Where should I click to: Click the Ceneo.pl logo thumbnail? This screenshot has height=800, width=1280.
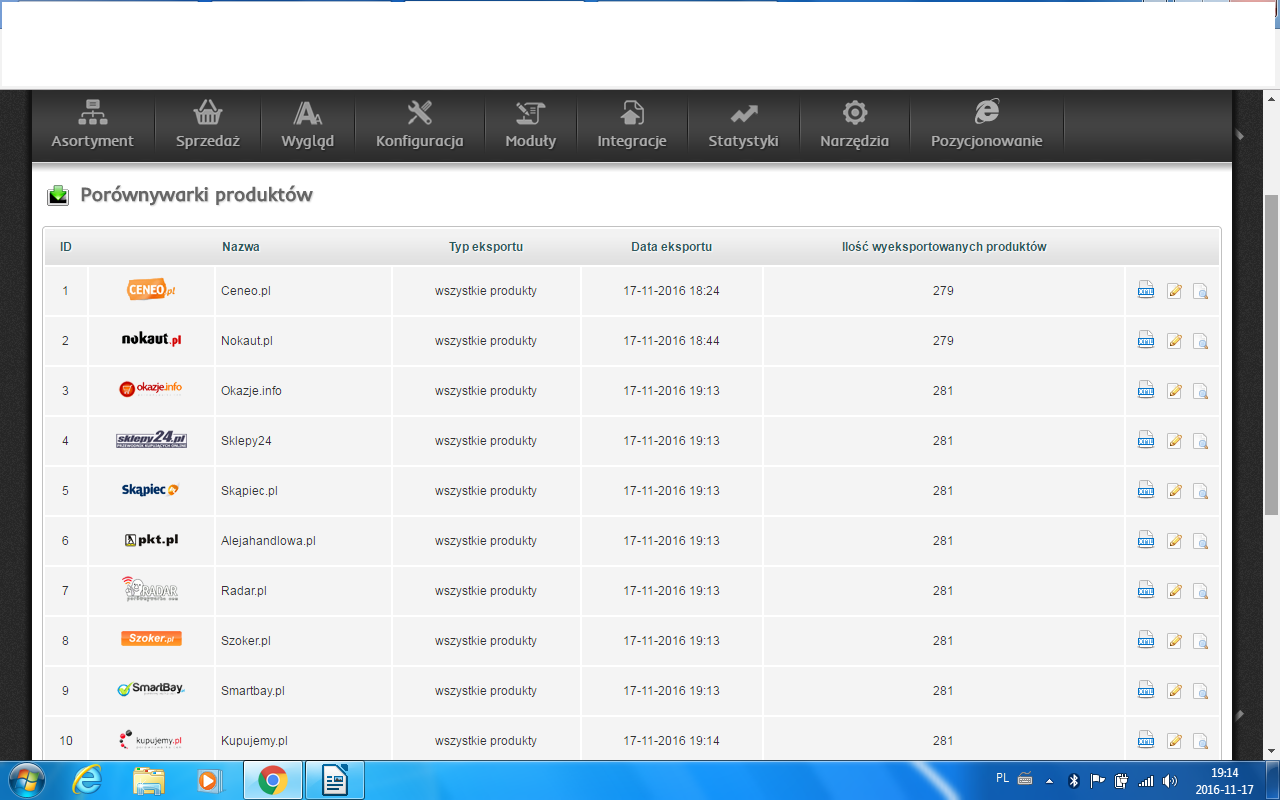point(151,290)
